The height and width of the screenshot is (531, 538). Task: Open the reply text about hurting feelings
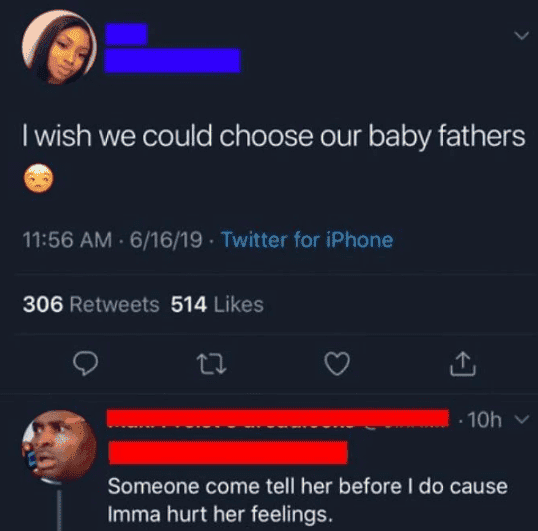[x=307, y=500]
